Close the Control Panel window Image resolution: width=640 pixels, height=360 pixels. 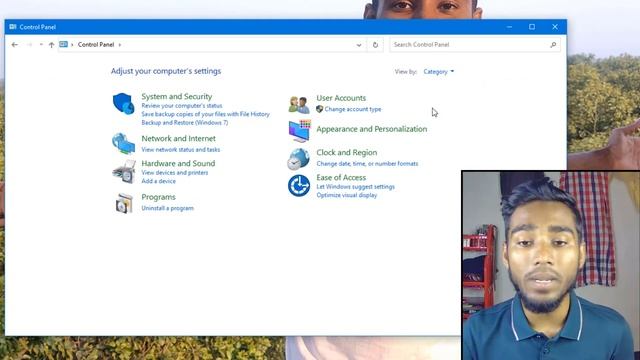555,27
